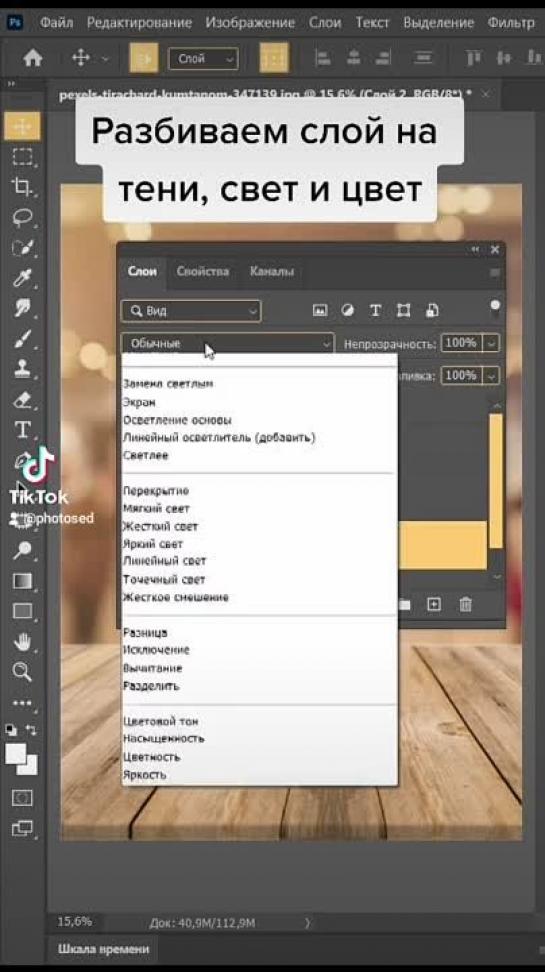Delete layer with trash icon

[466, 604]
